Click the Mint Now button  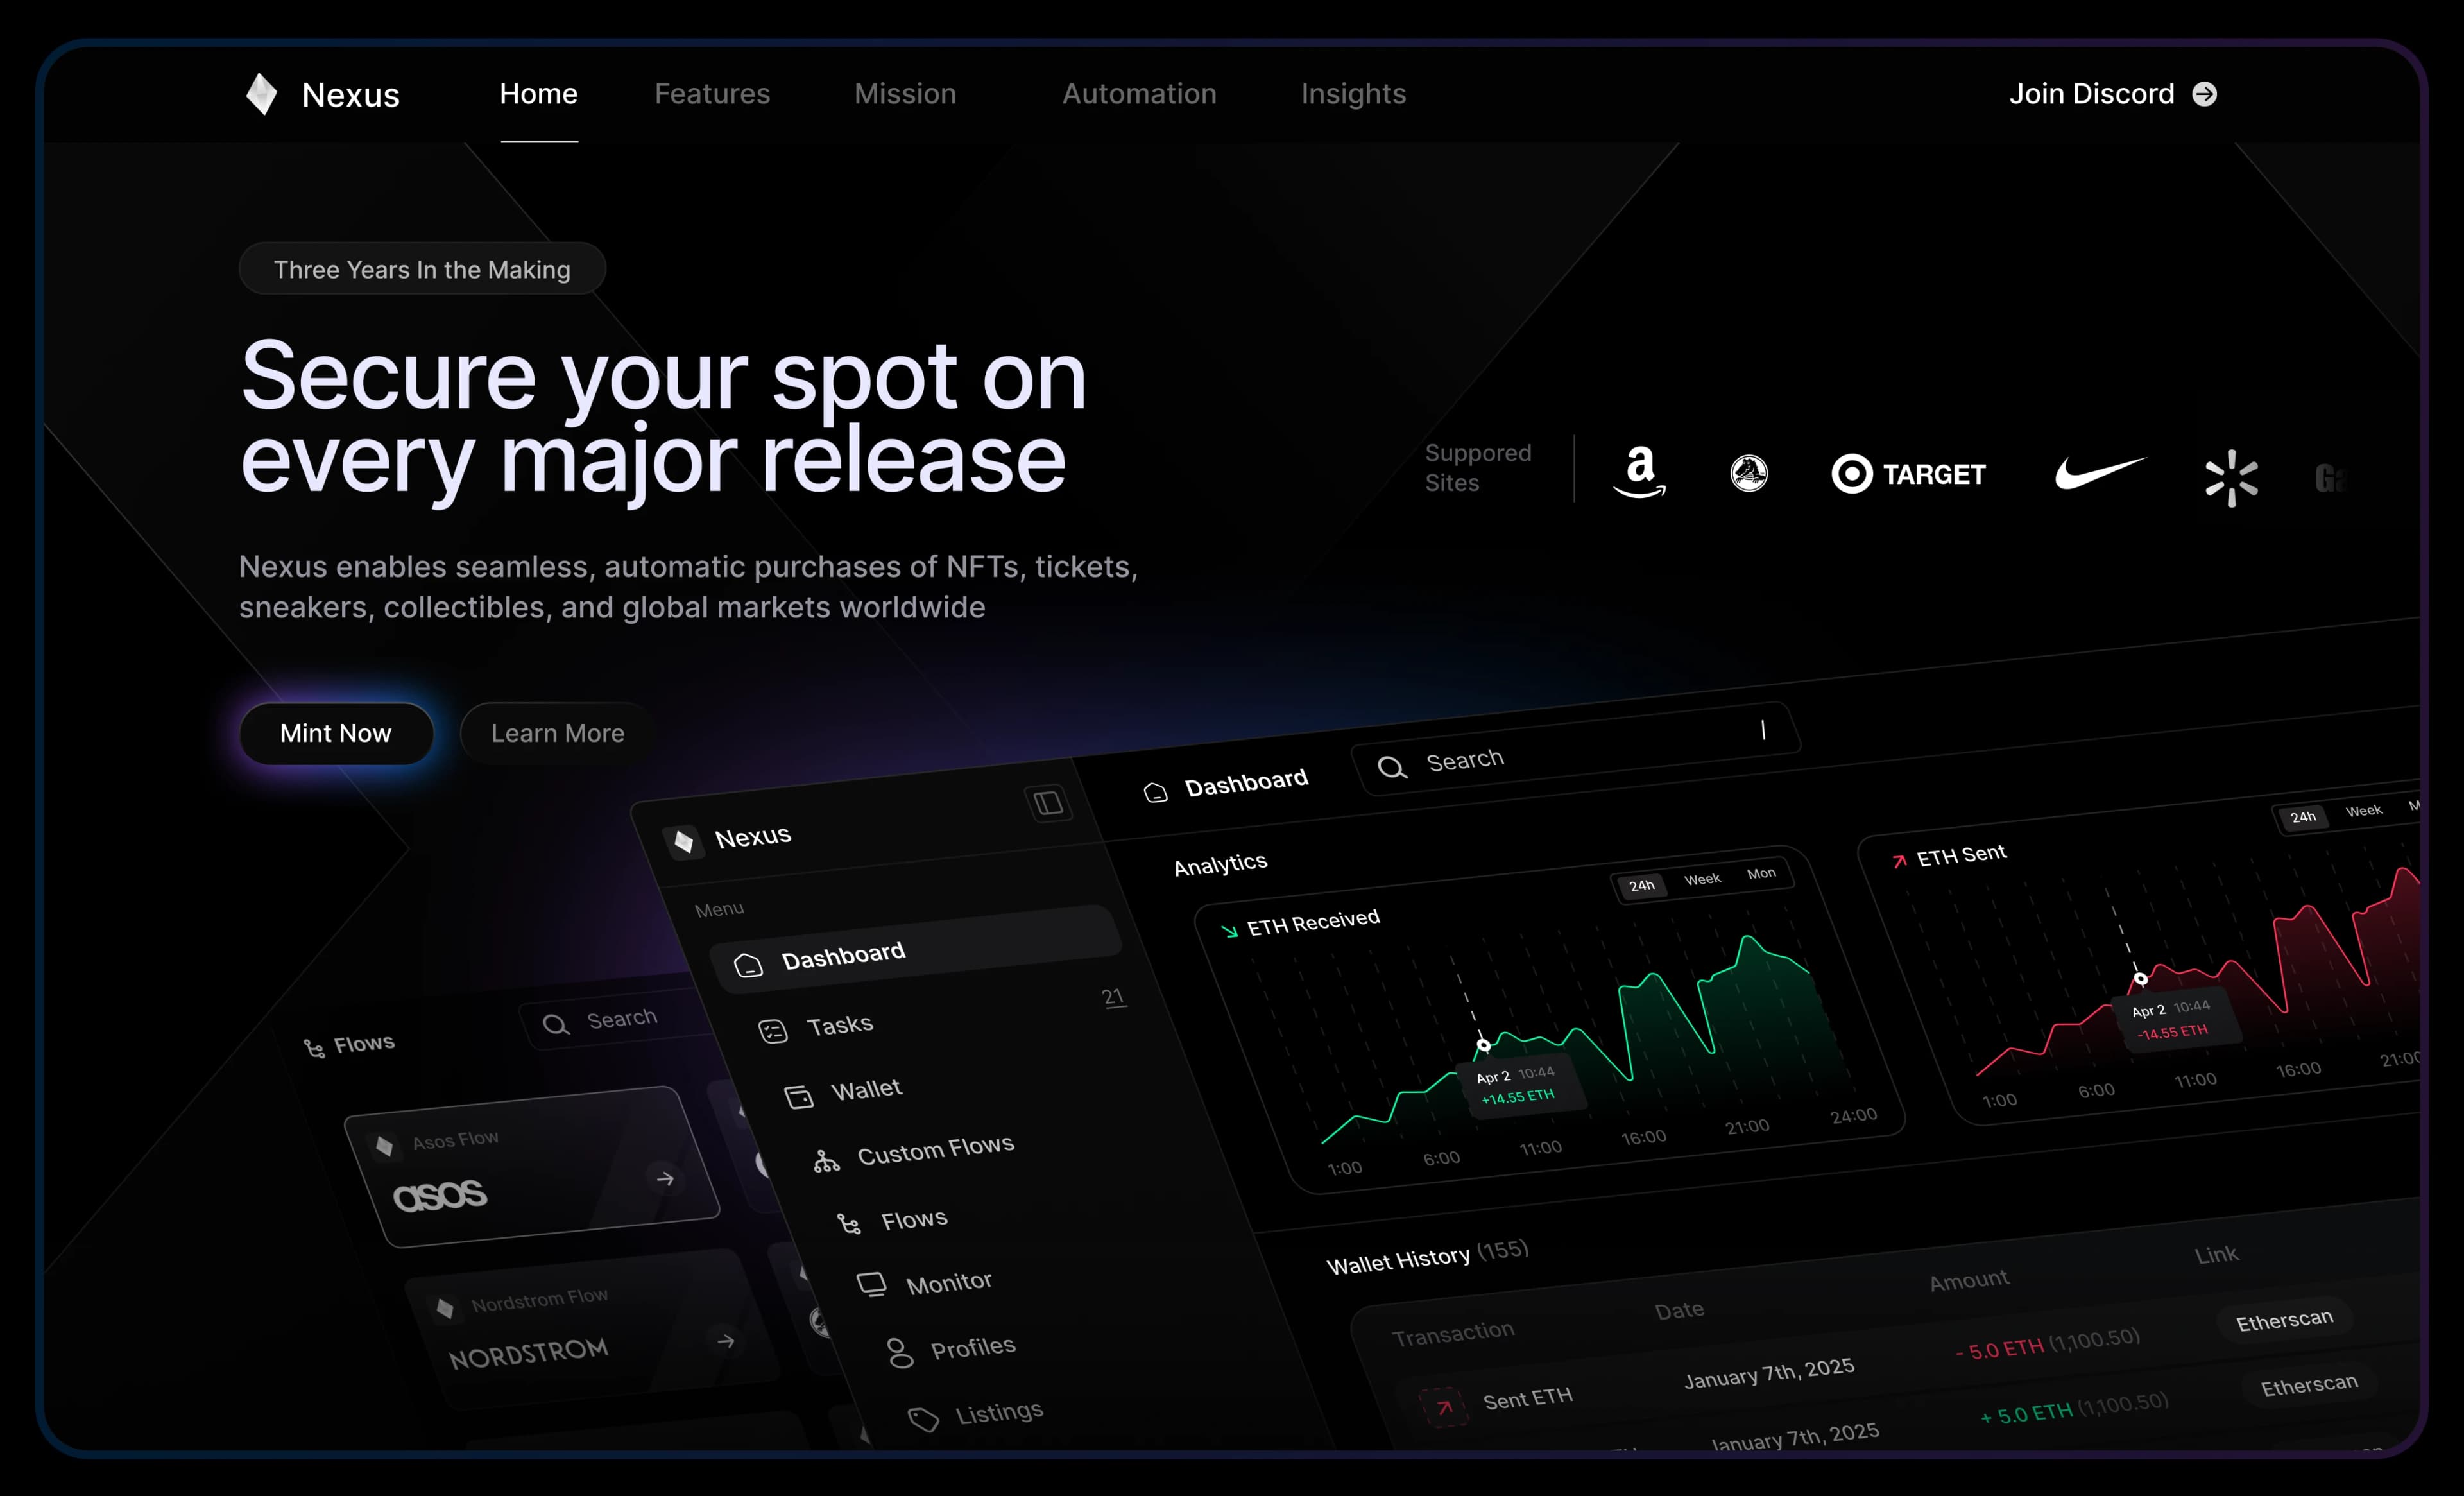coord(336,733)
